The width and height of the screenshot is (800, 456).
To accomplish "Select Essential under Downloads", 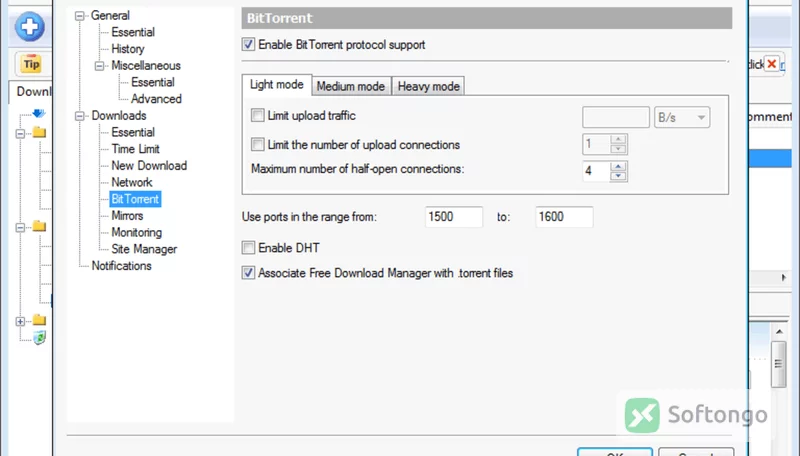I will 133,132.
